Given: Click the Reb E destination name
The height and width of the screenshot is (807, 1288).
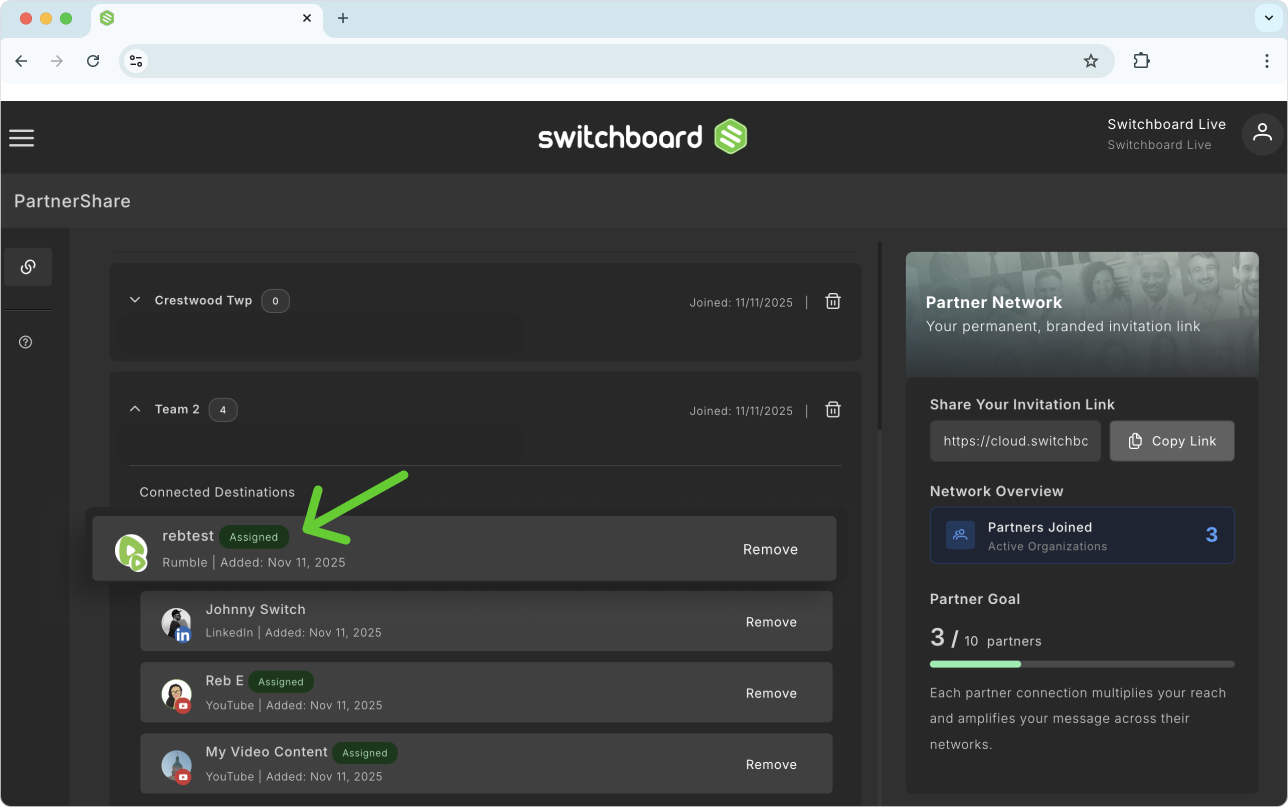Looking at the screenshot, I should point(225,681).
